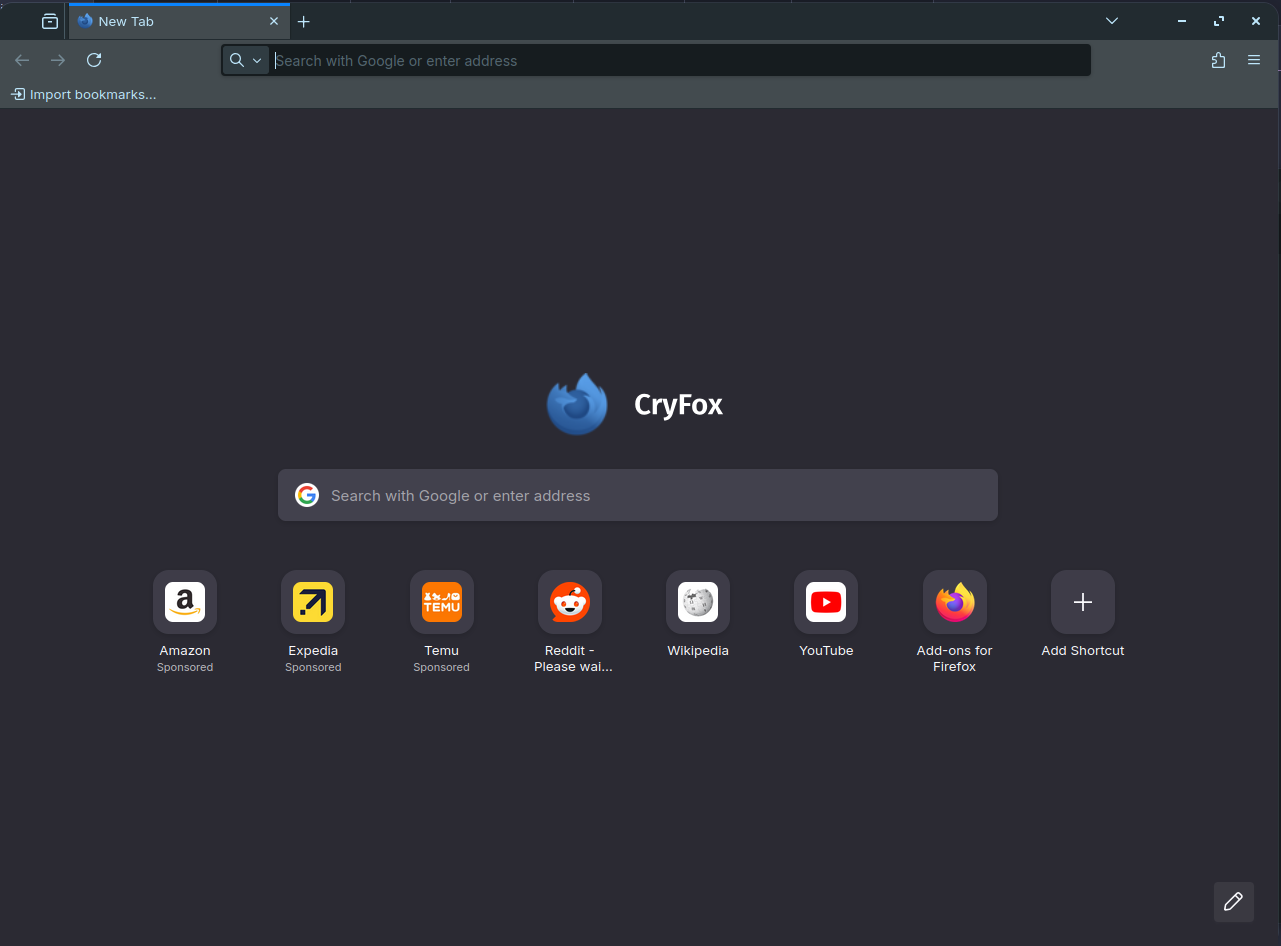Open a new tab with plus button
1281x946 pixels.
tap(304, 21)
